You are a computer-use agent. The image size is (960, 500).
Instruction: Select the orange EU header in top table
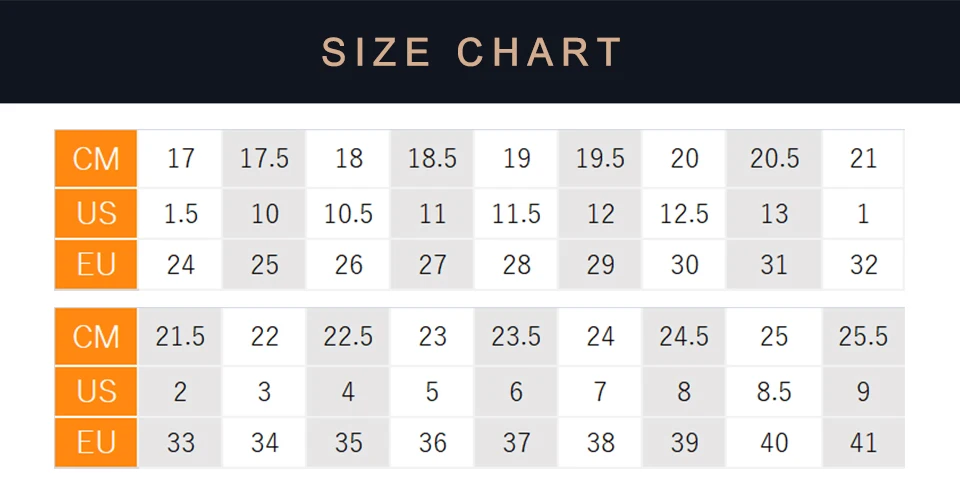click(96, 264)
